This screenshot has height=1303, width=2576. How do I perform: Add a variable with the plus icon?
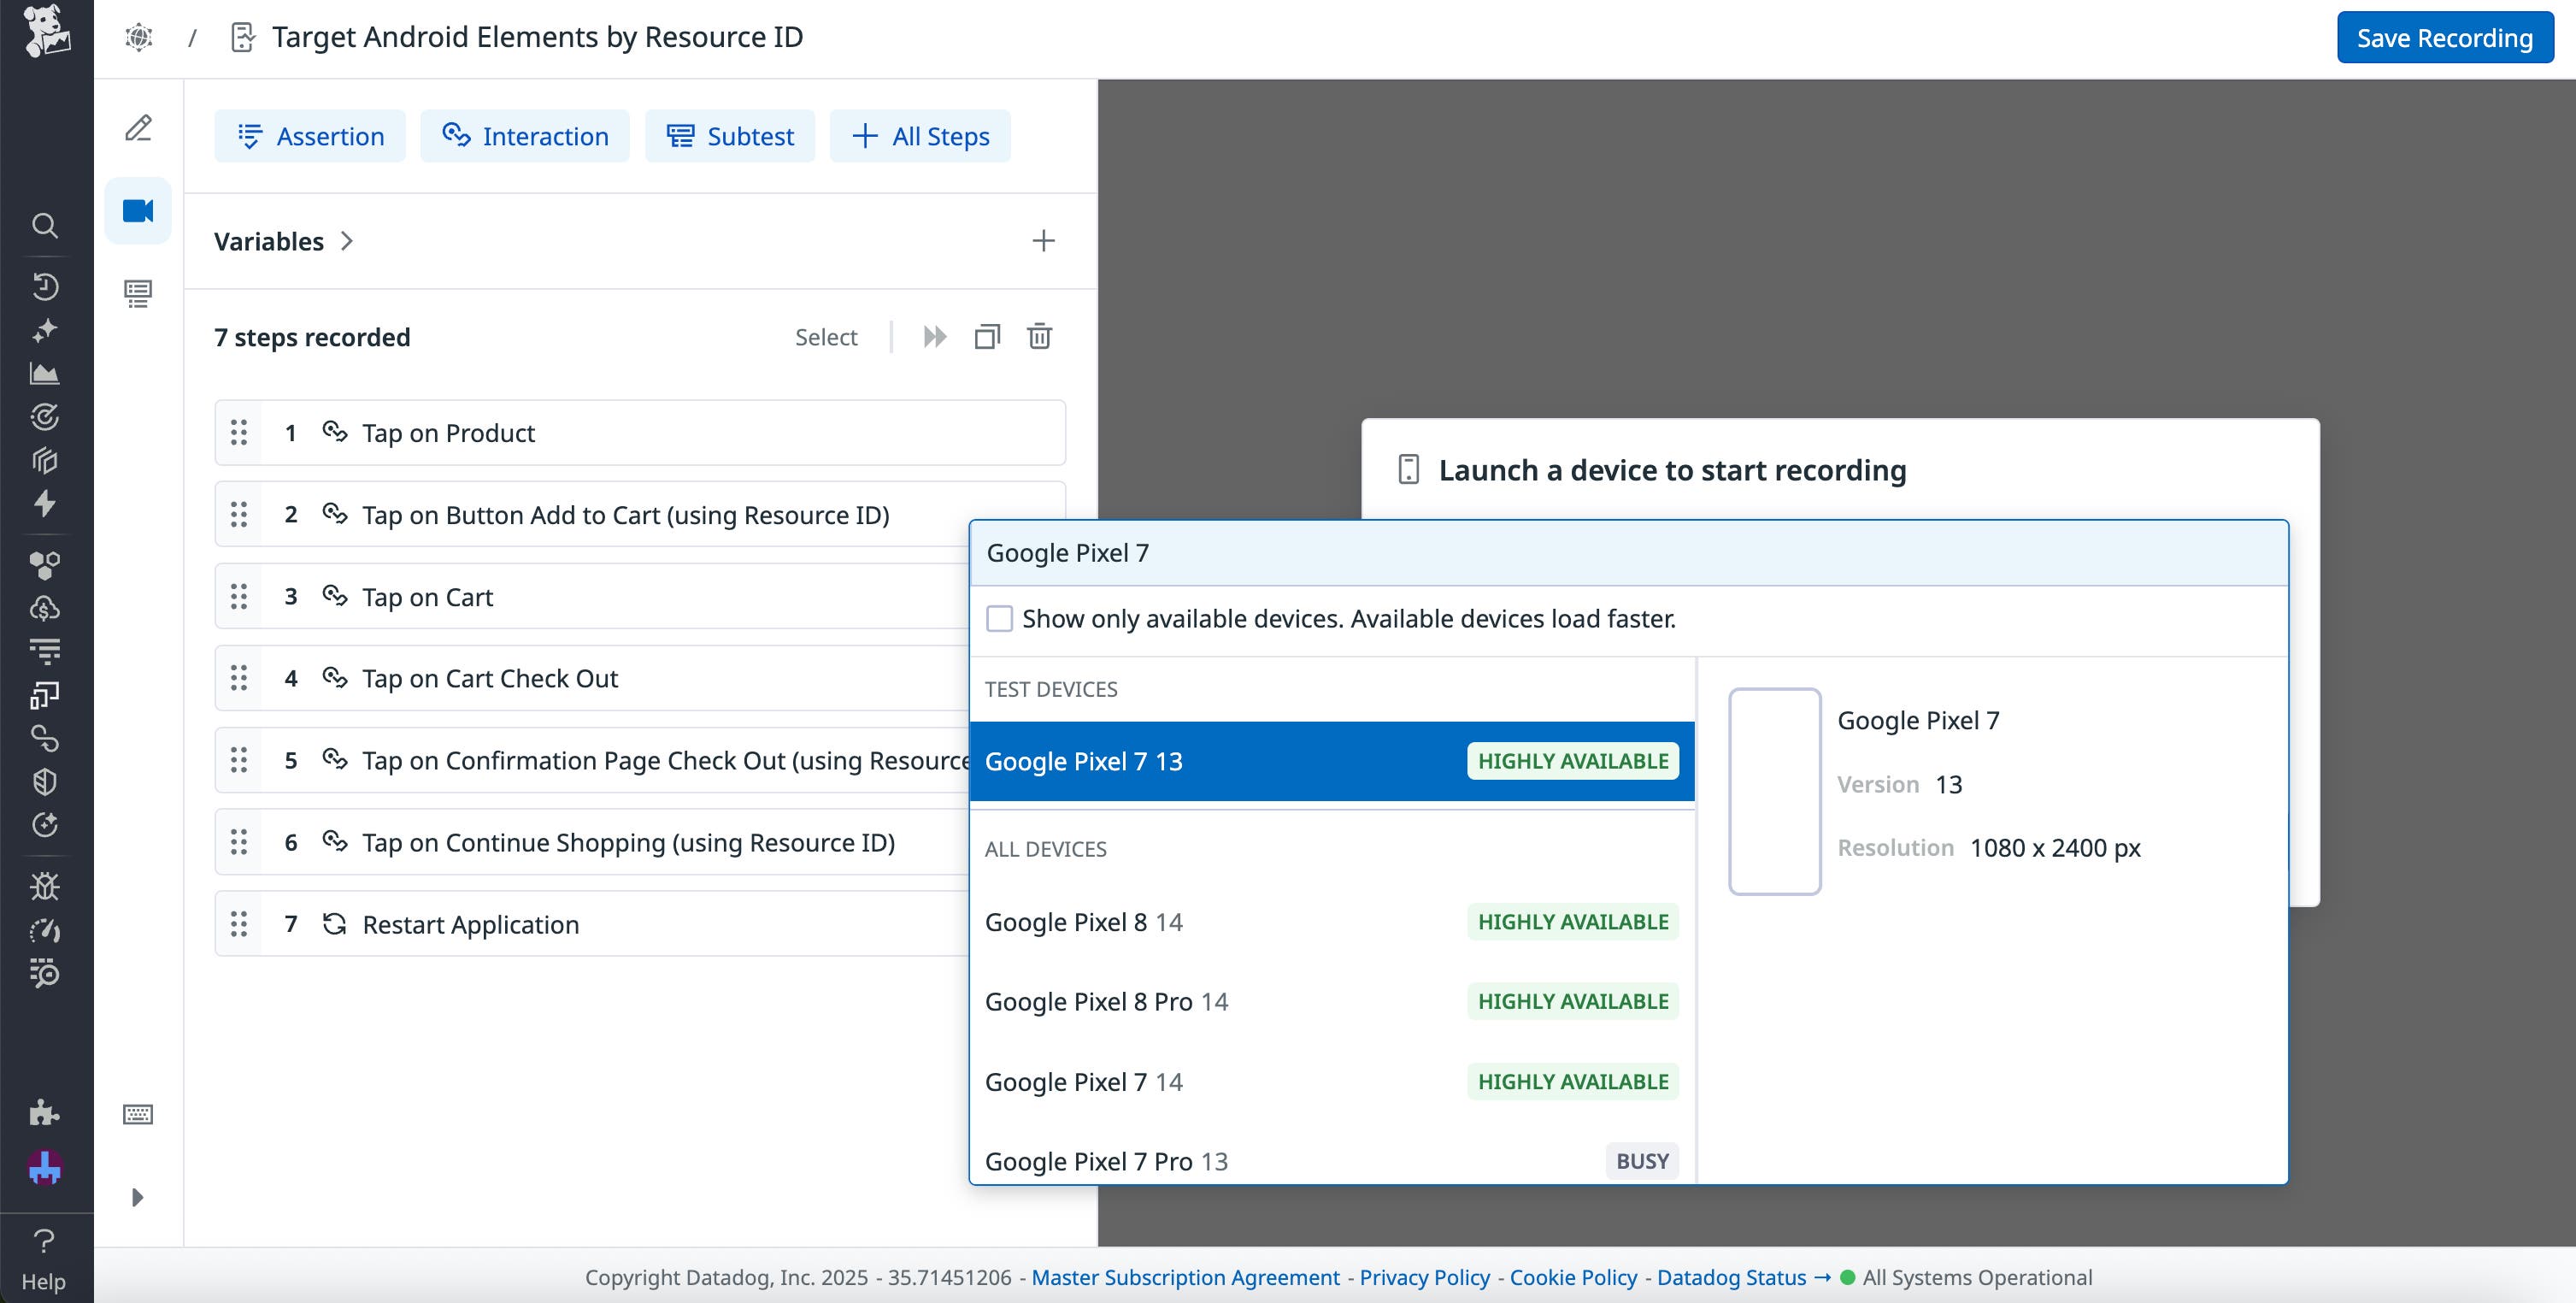pos(1043,241)
